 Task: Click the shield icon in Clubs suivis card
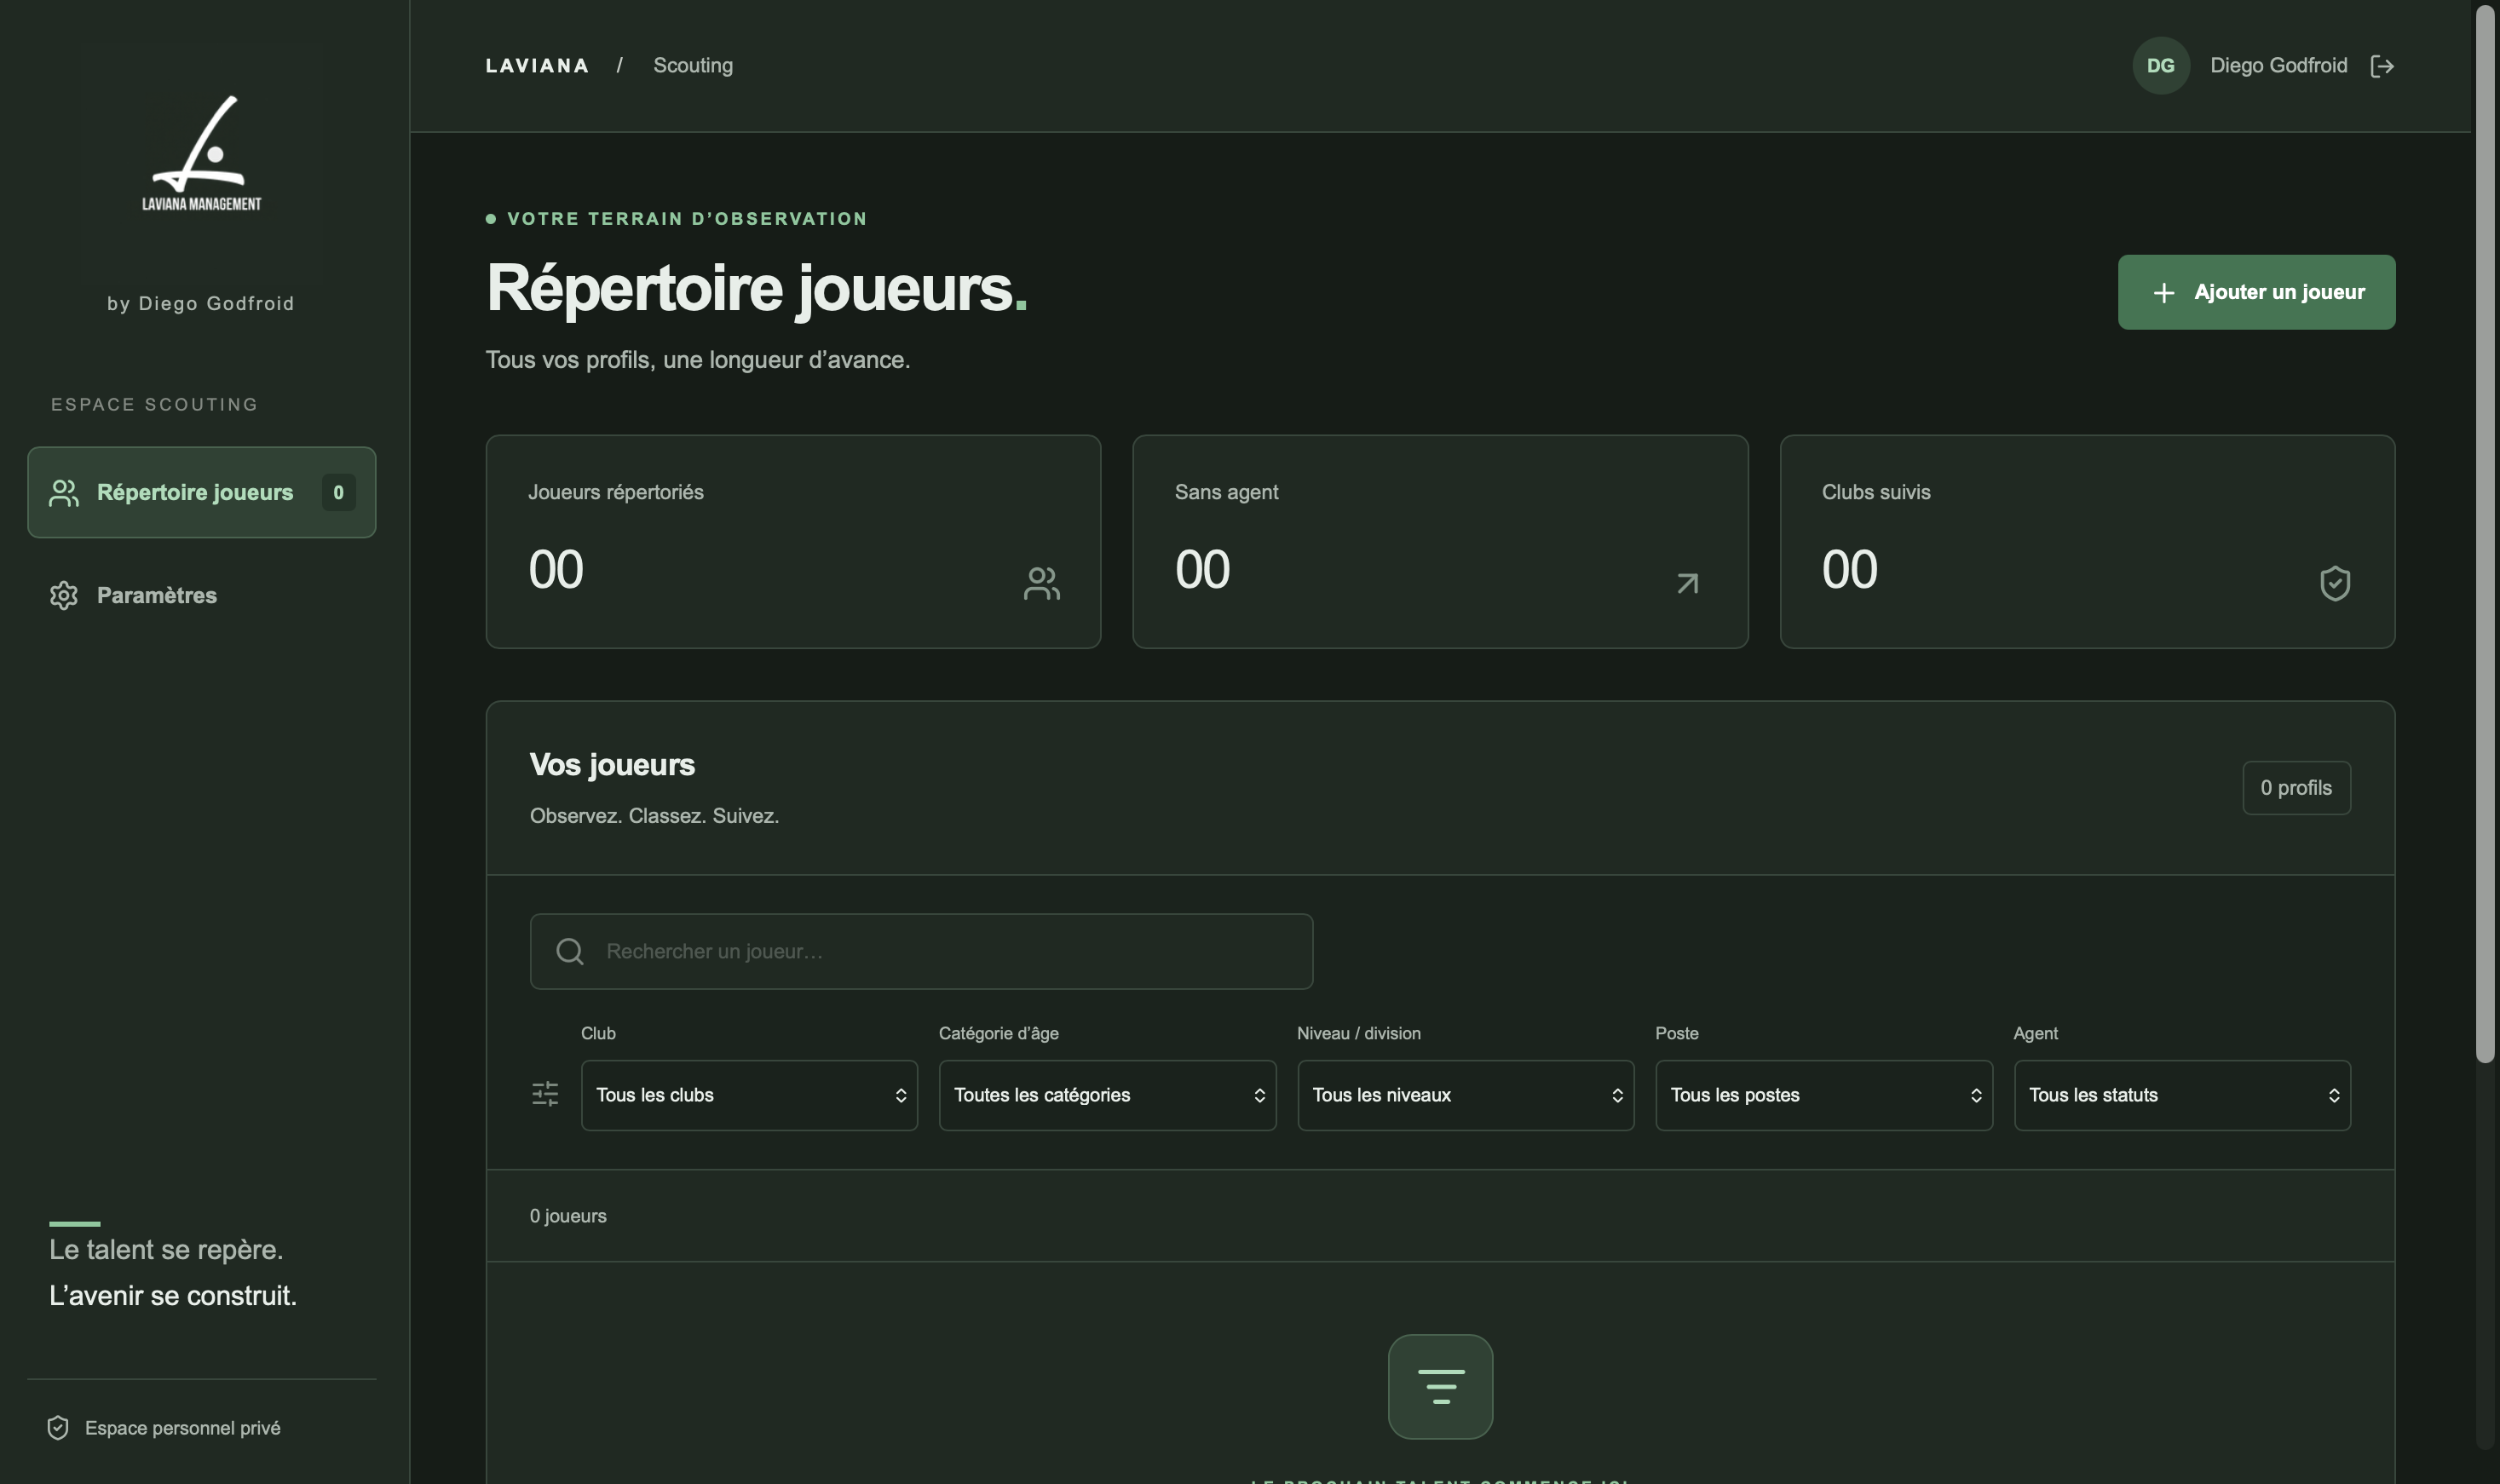[x=2334, y=583]
